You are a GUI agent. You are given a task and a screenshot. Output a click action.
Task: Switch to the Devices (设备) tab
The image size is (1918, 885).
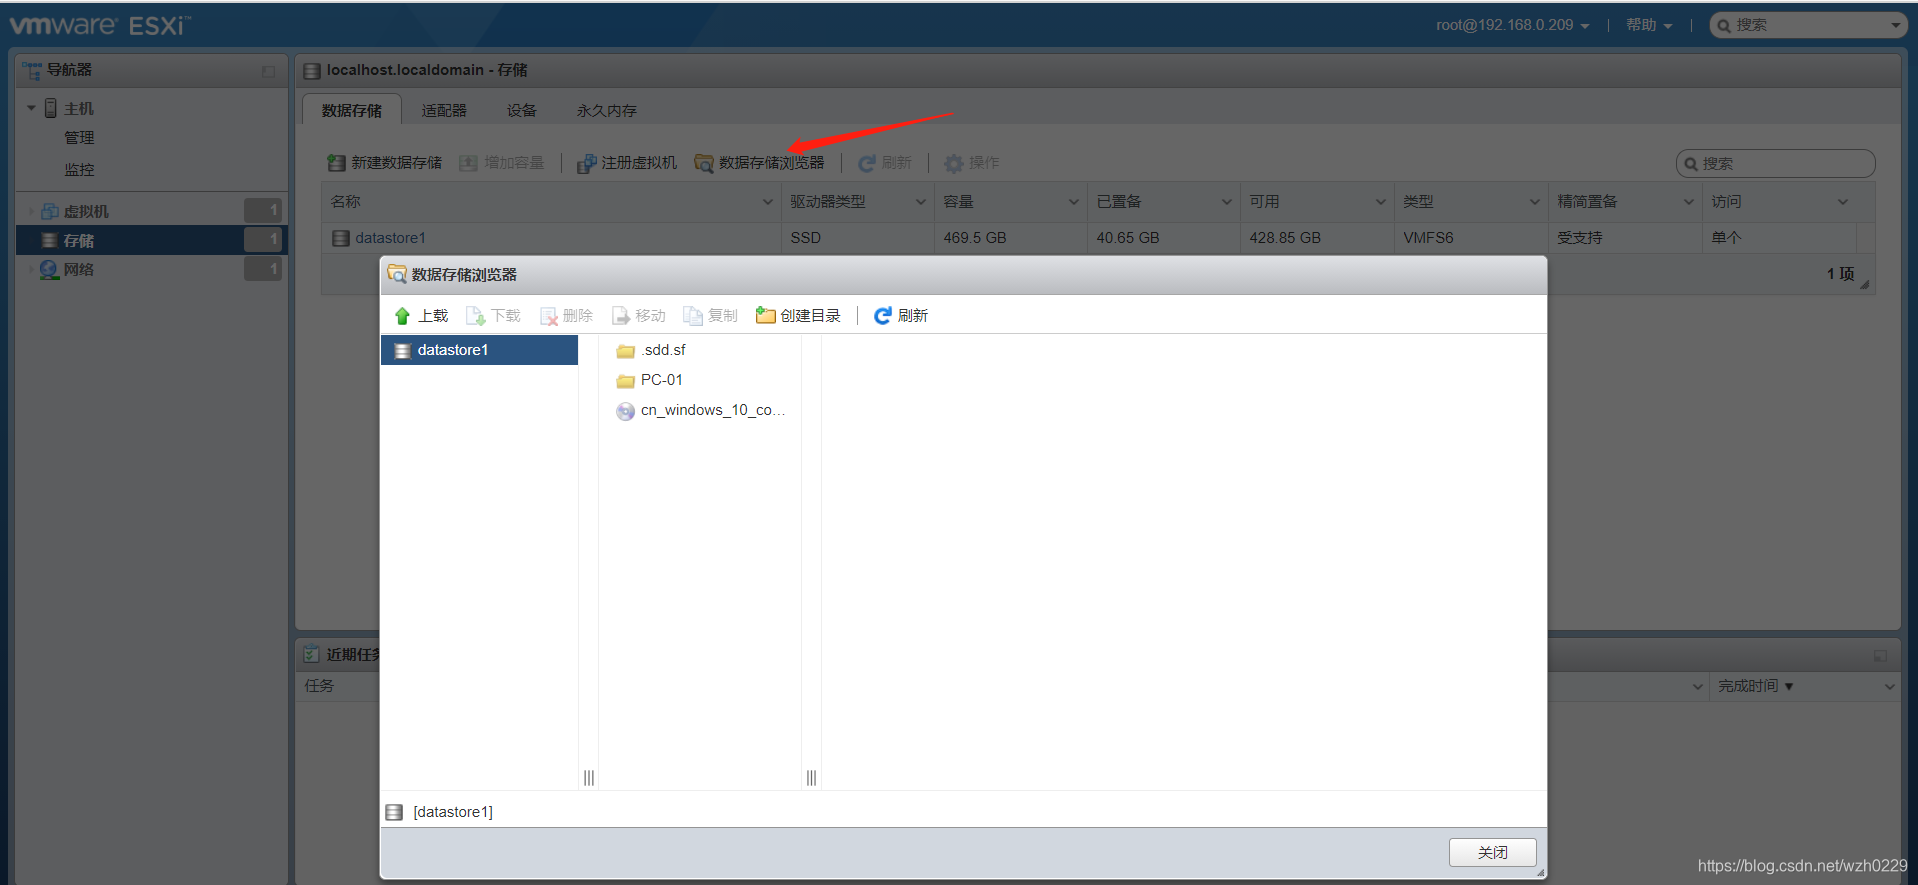(521, 110)
